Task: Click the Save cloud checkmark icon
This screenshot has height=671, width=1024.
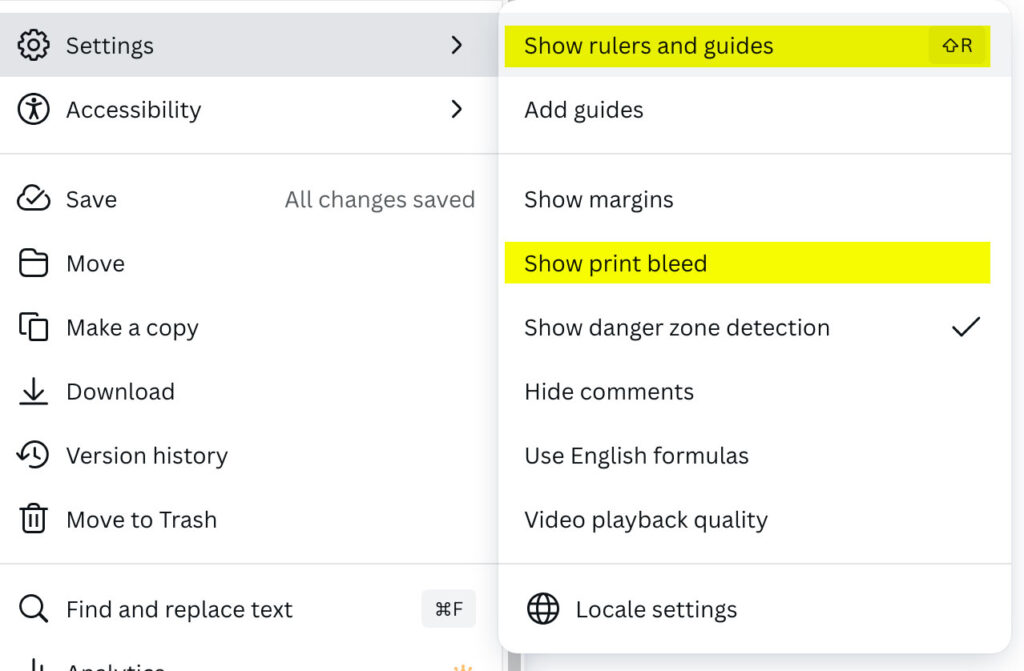Action: [x=34, y=199]
